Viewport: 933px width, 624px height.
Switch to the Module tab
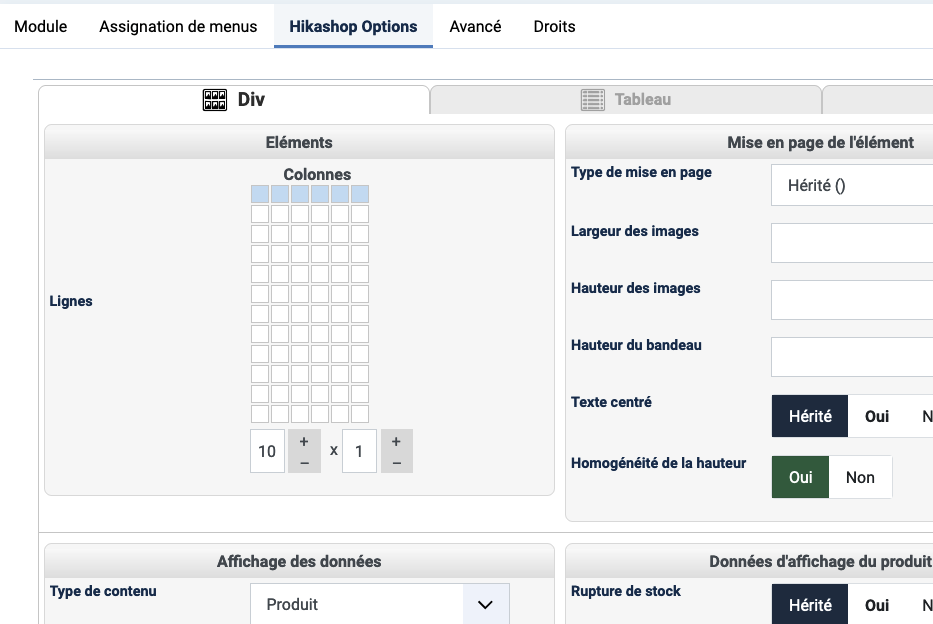click(41, 27)
